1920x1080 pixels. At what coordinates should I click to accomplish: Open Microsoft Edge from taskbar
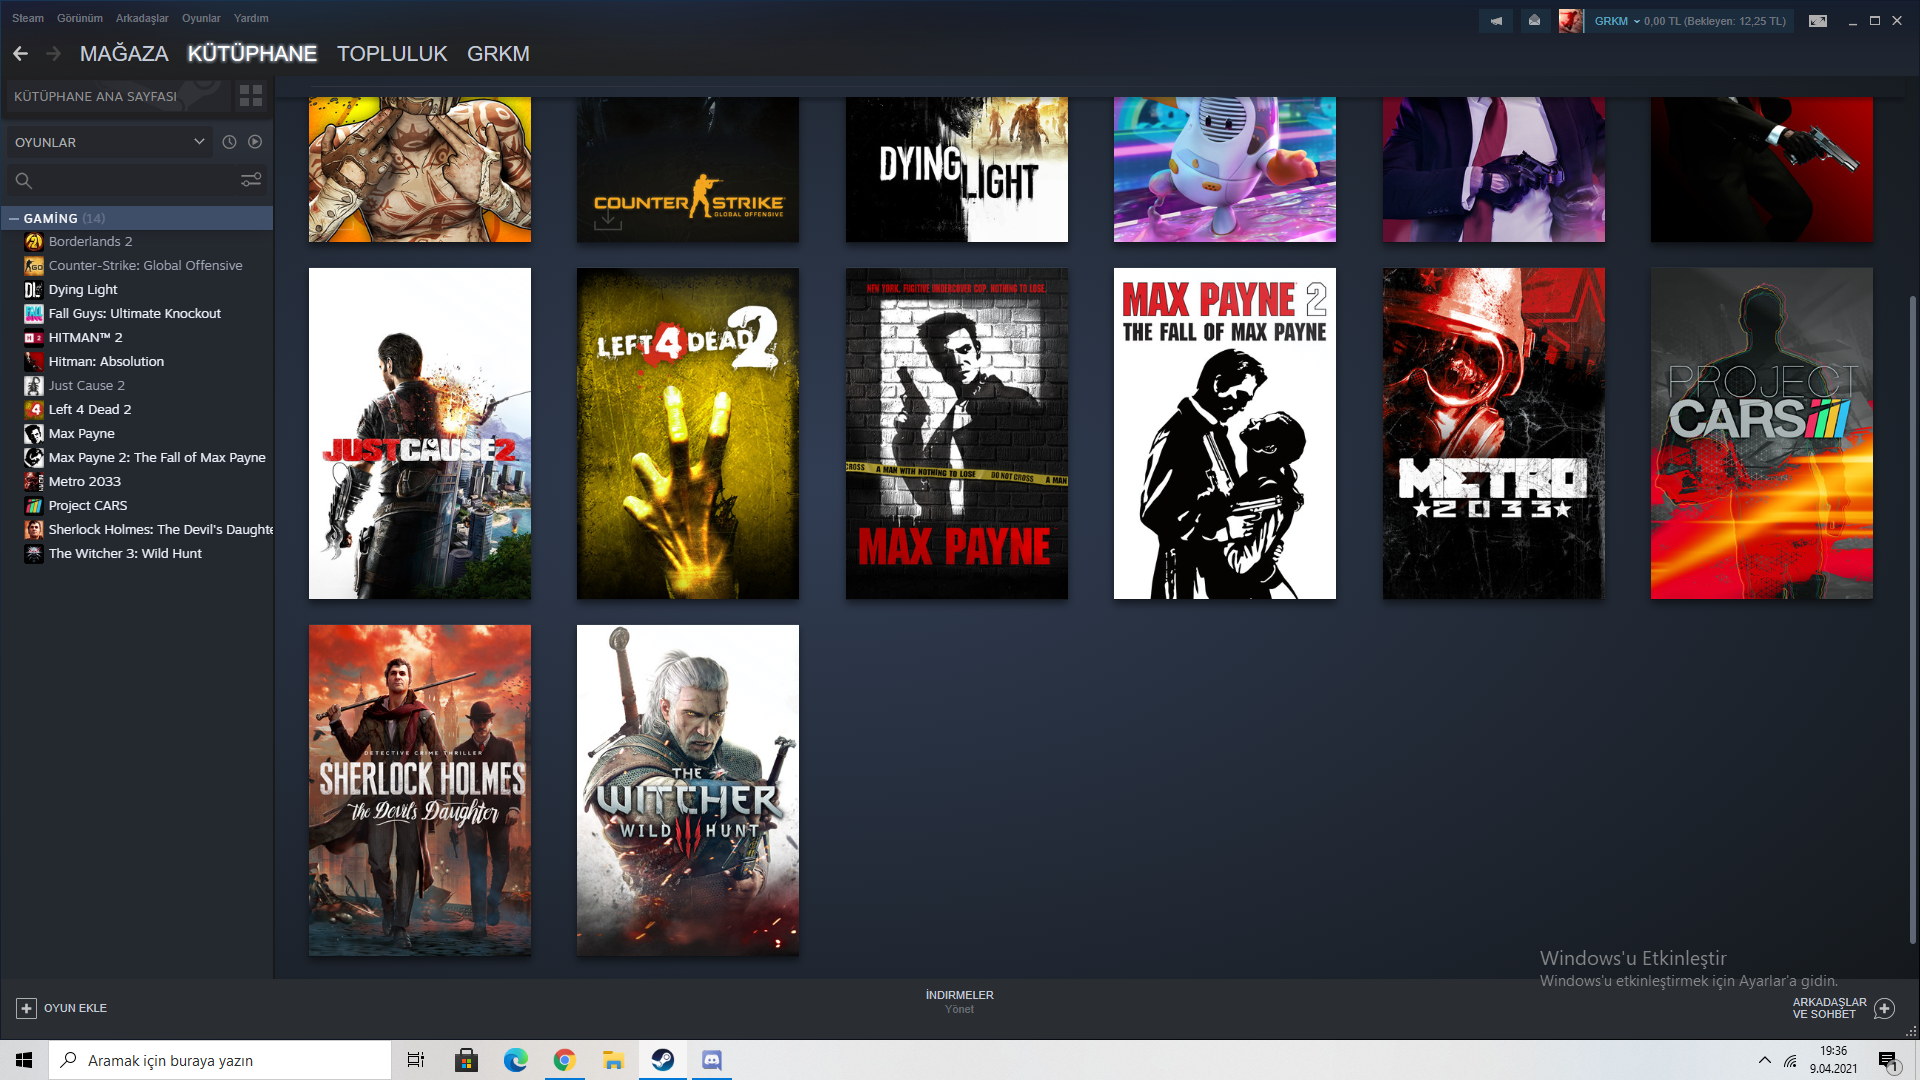(x=516, y=1060)
